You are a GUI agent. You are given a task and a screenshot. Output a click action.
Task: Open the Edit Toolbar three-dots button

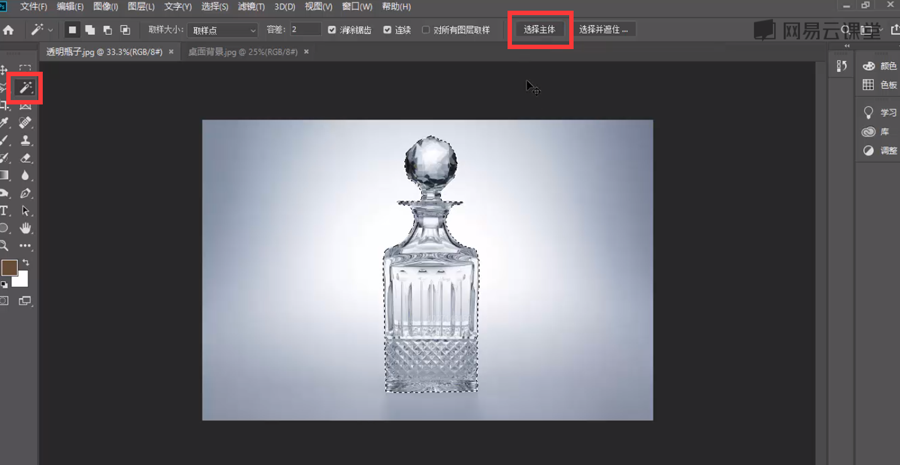point(25,246)
